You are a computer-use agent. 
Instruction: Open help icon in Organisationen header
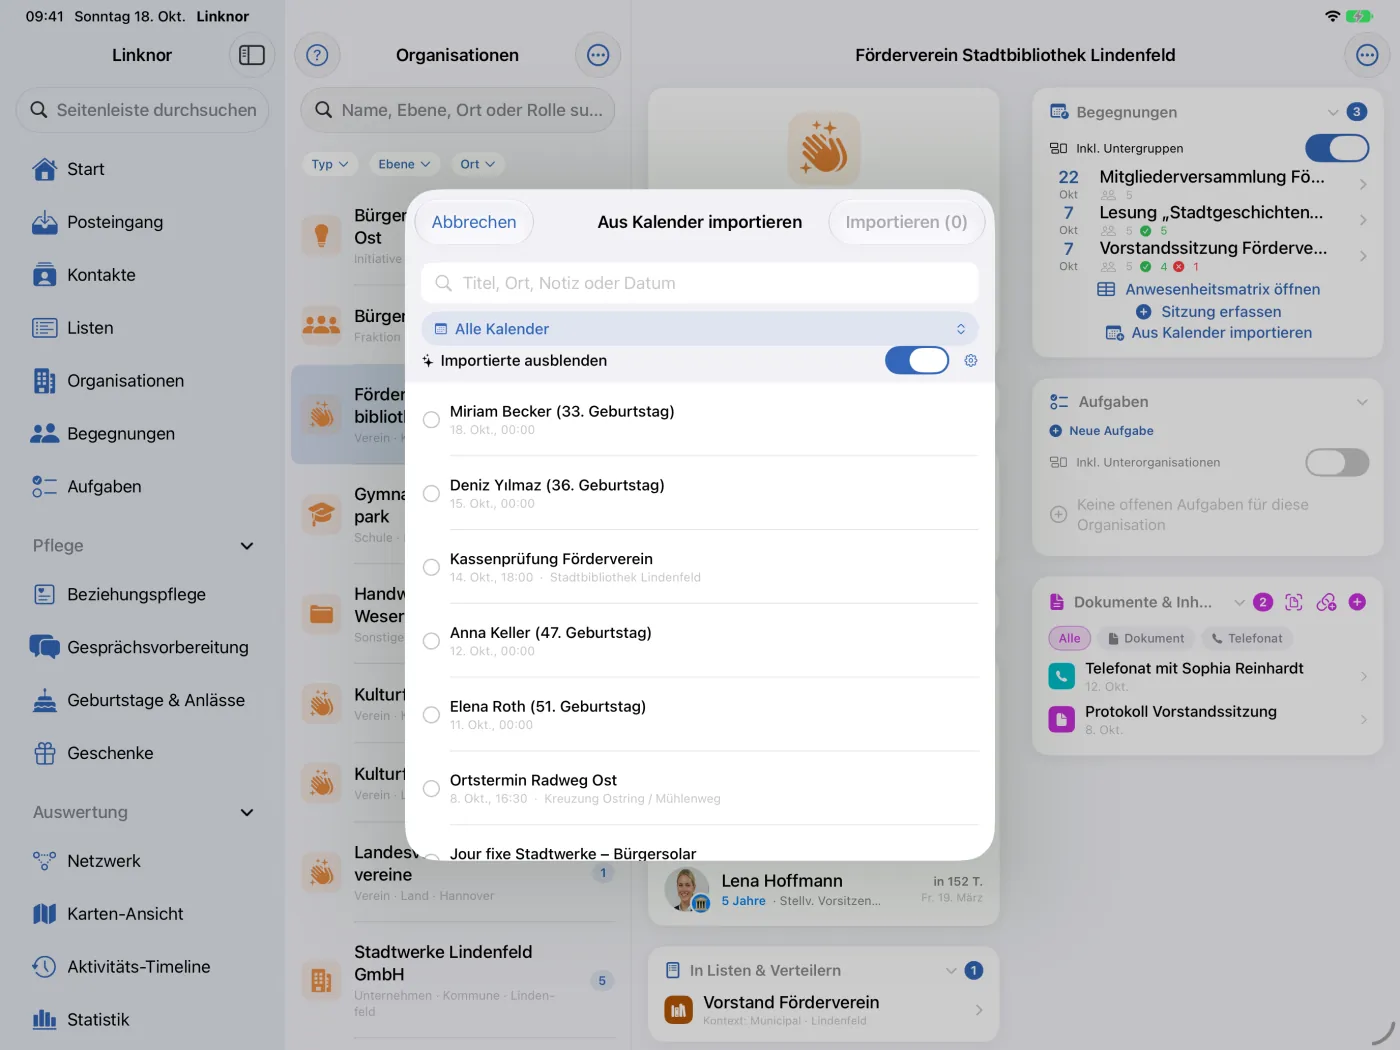pyautogui.click(x=317, y=55)
